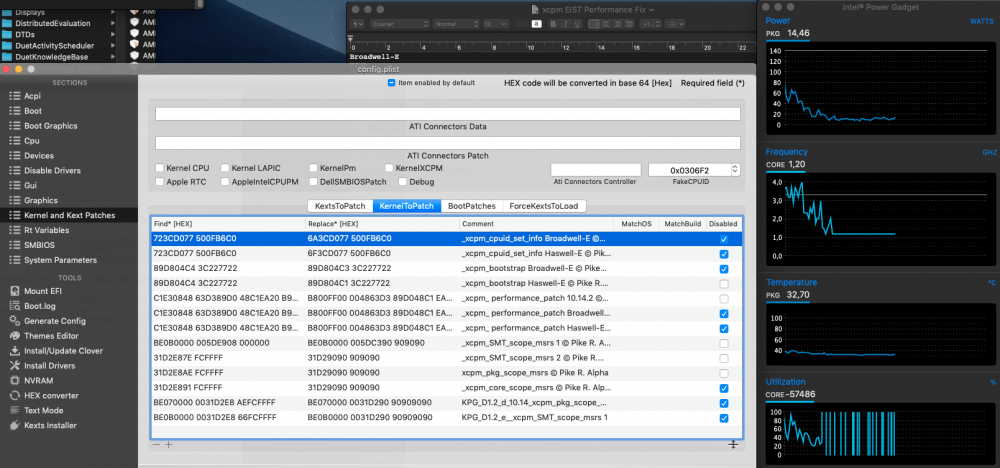Open the HEX converter tool

coord(50,395)
